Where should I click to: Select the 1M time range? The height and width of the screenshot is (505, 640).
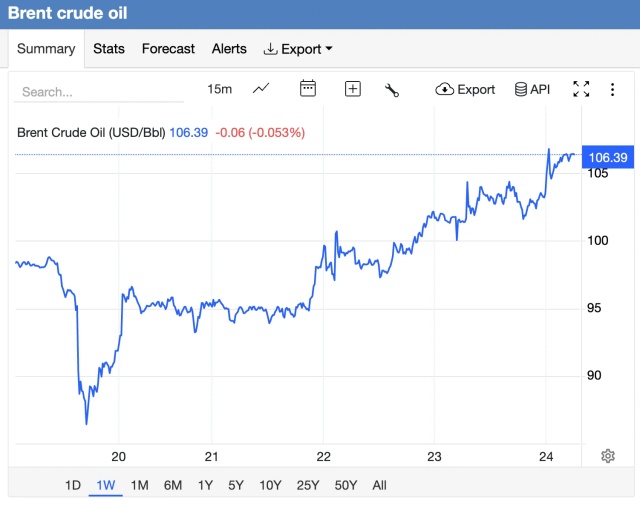click(139, 485)
